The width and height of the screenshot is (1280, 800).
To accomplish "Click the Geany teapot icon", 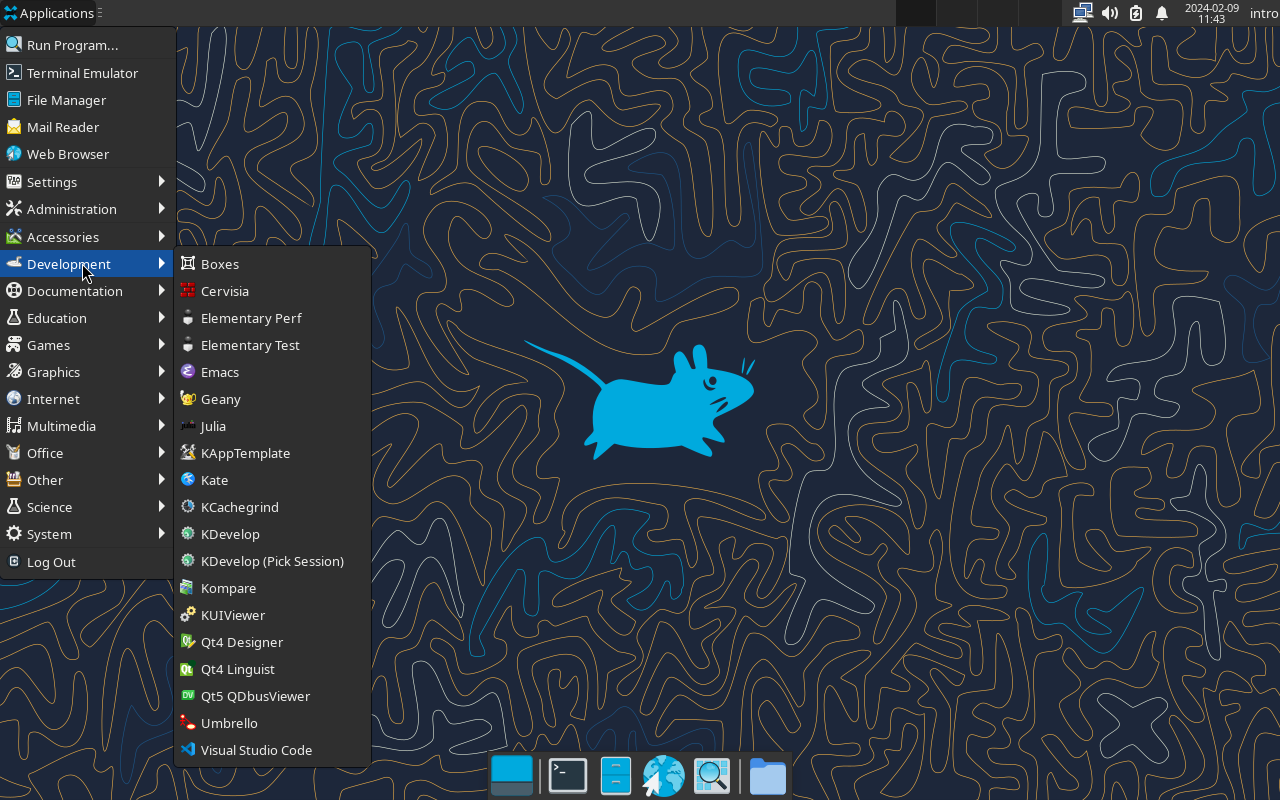I will [x=187, y=398].
